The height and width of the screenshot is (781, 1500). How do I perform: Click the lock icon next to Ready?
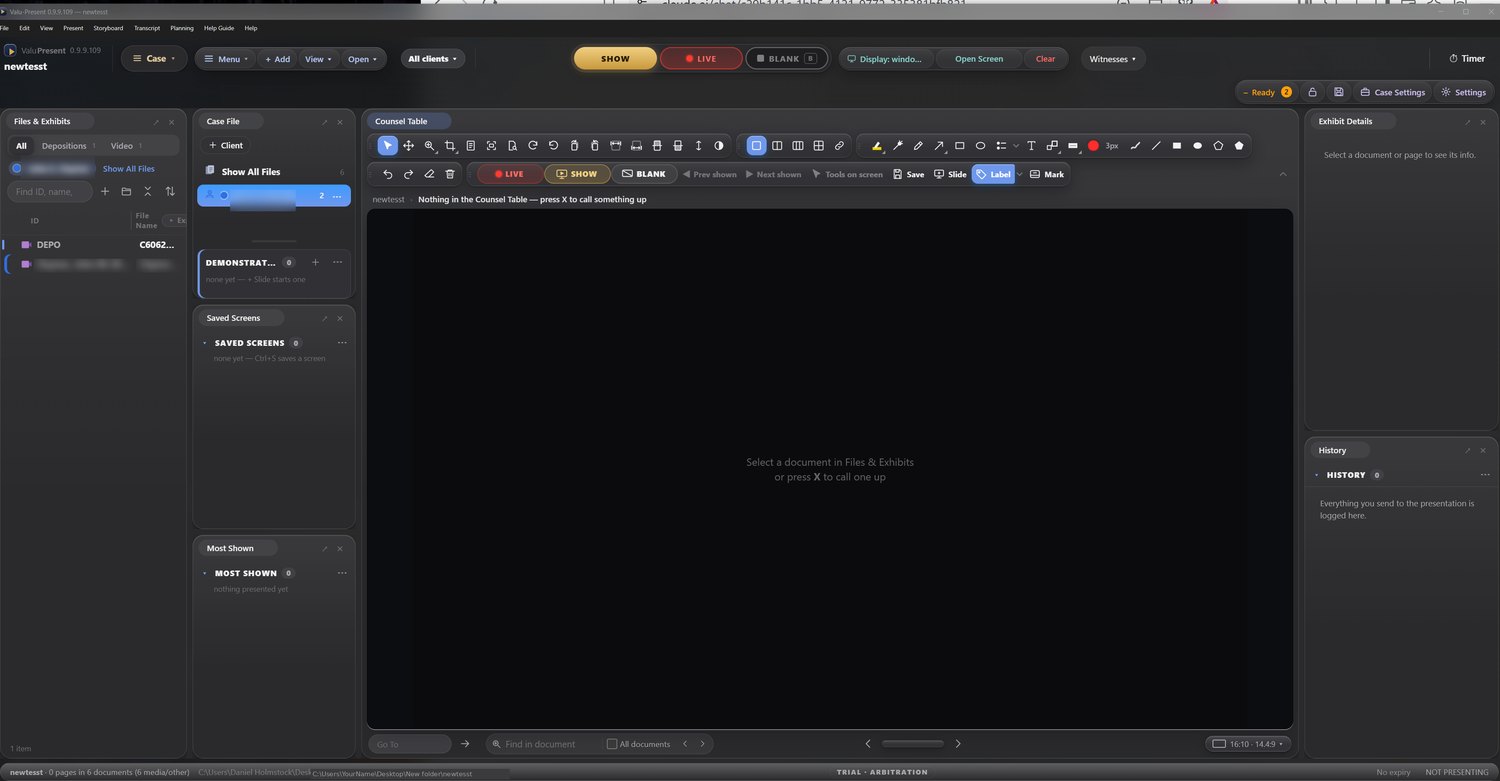point(1312,92)
